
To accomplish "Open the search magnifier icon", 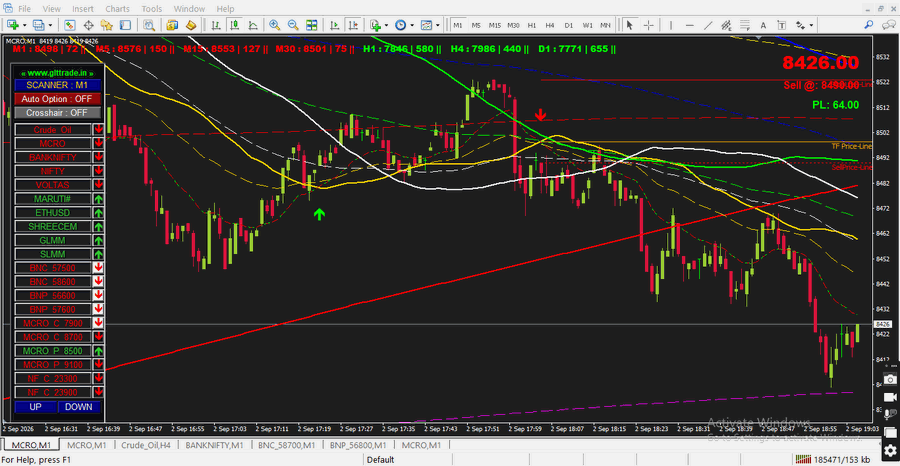I will 869,25.
